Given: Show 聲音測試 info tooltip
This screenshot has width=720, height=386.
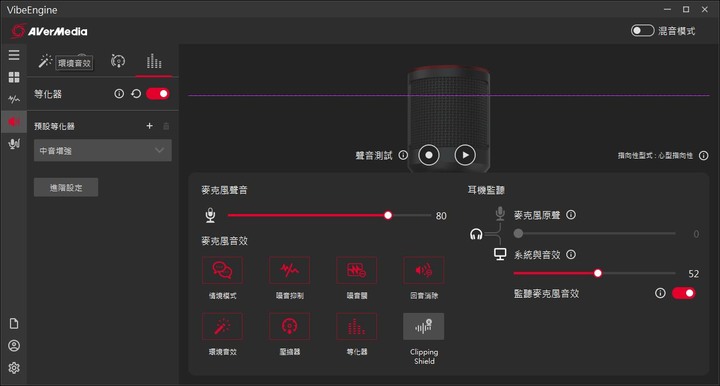Looking at the screenshot, I should (403, 155).
